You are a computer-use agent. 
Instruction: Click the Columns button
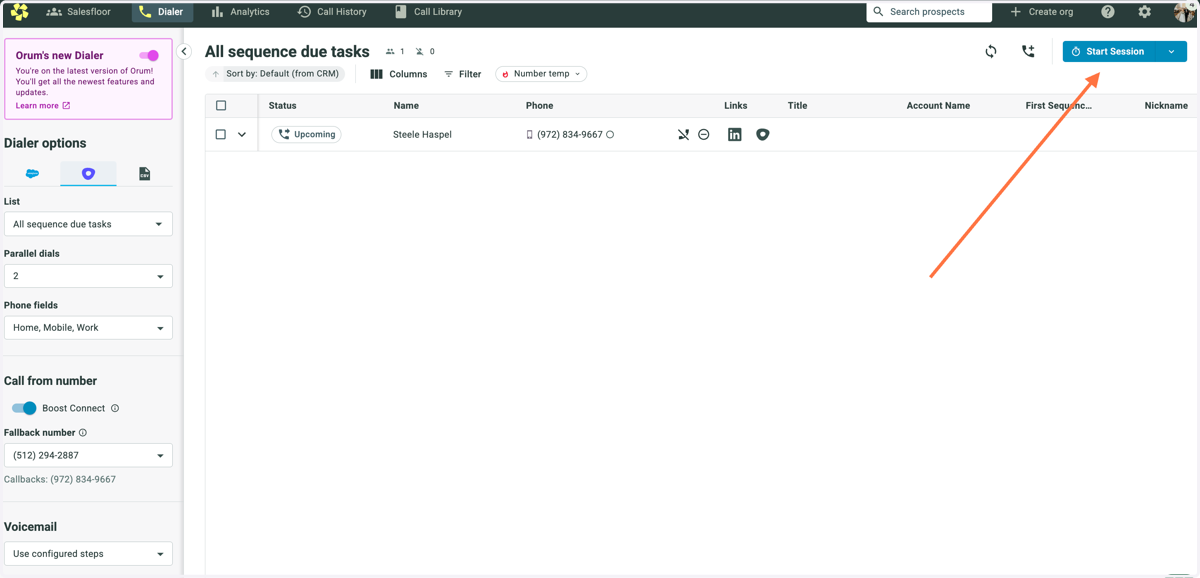[399, 74]
